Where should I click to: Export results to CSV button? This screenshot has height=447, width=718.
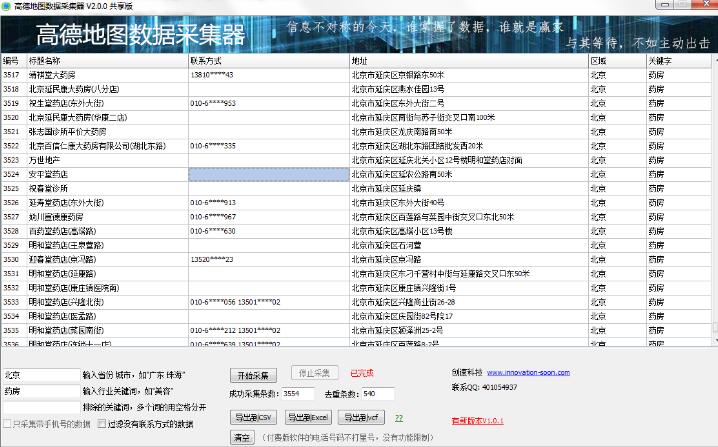253,417
